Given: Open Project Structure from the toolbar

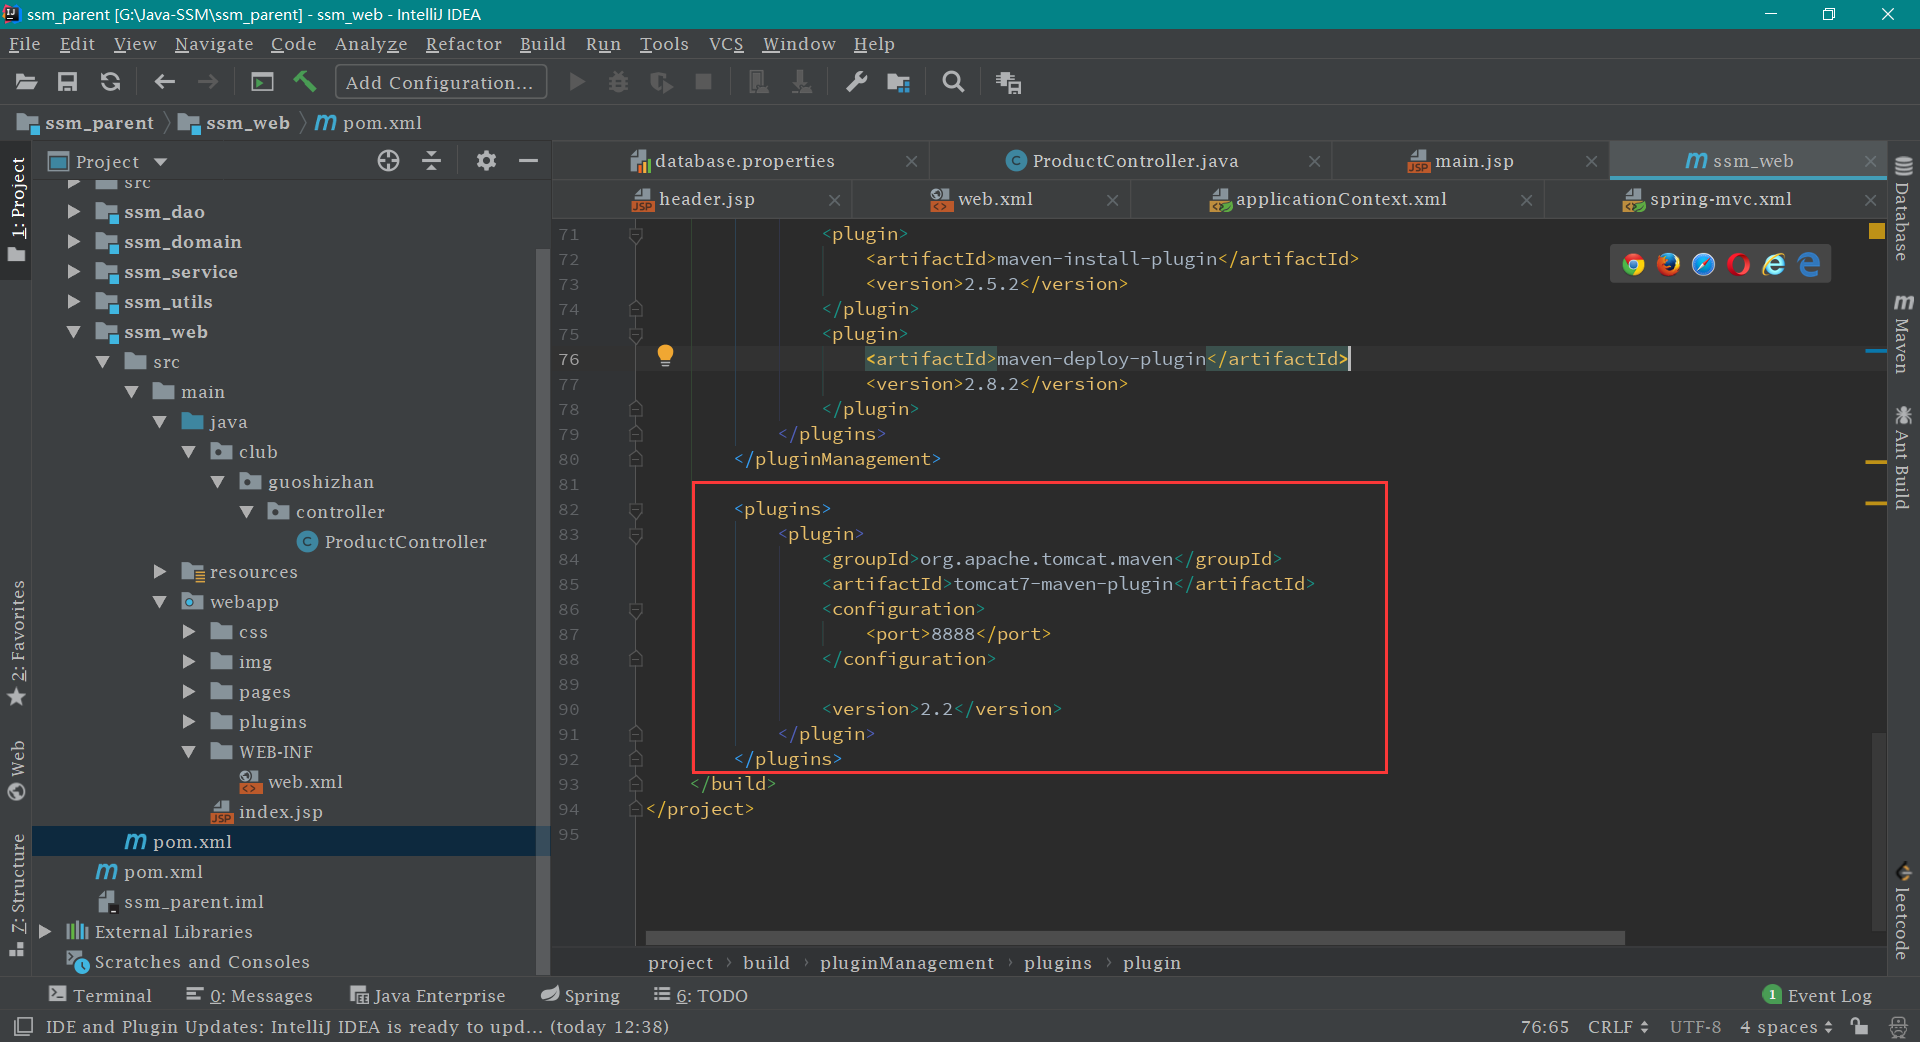Looking at the screenshot, I should (x=898, y=82).
